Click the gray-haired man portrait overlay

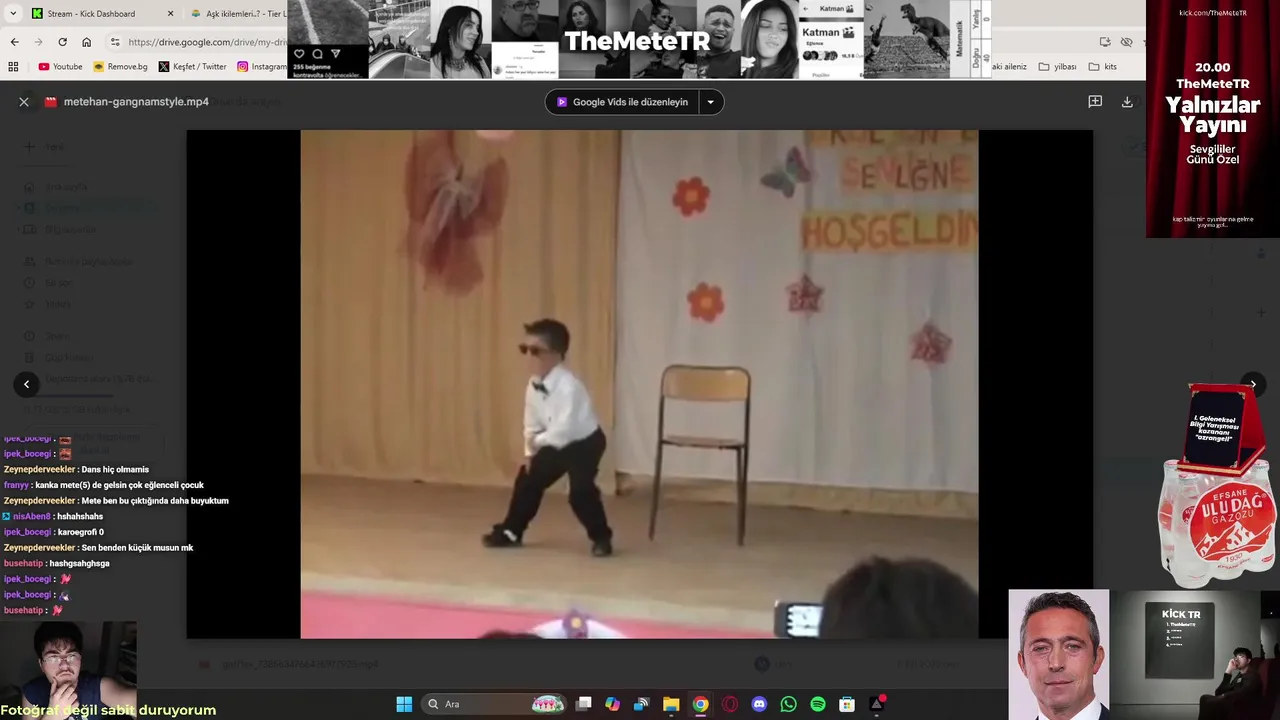click(1059, 654)
